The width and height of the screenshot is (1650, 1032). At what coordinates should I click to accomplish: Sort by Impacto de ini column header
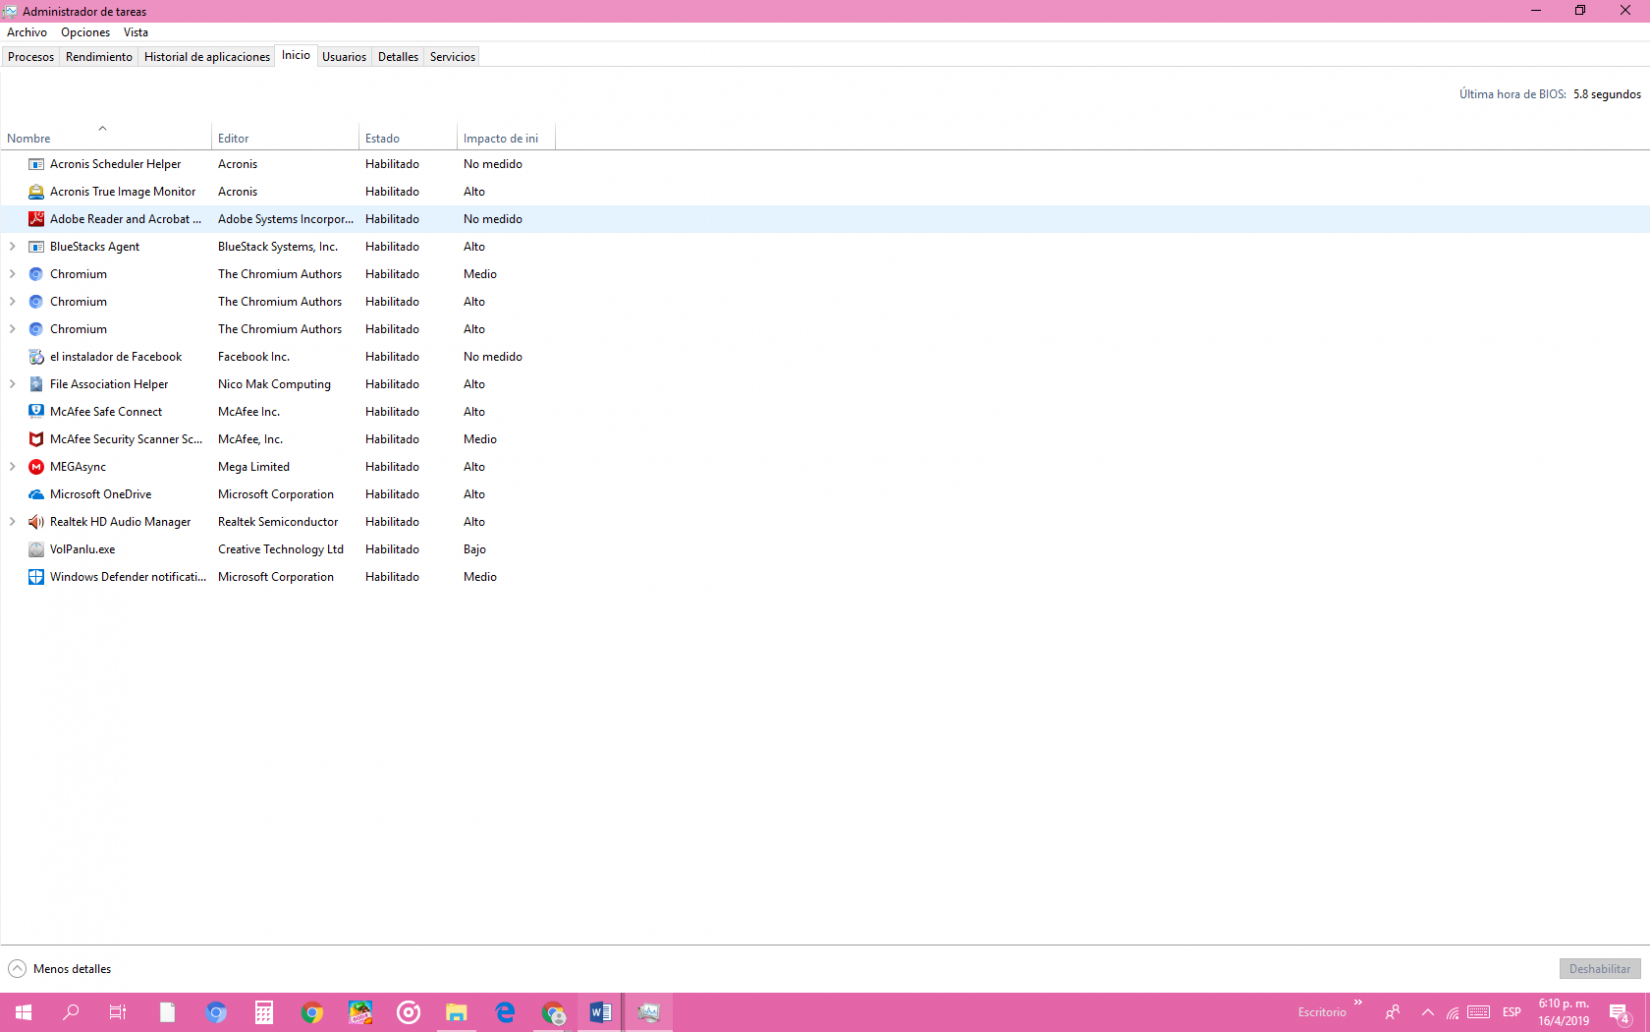coord(506,138)
